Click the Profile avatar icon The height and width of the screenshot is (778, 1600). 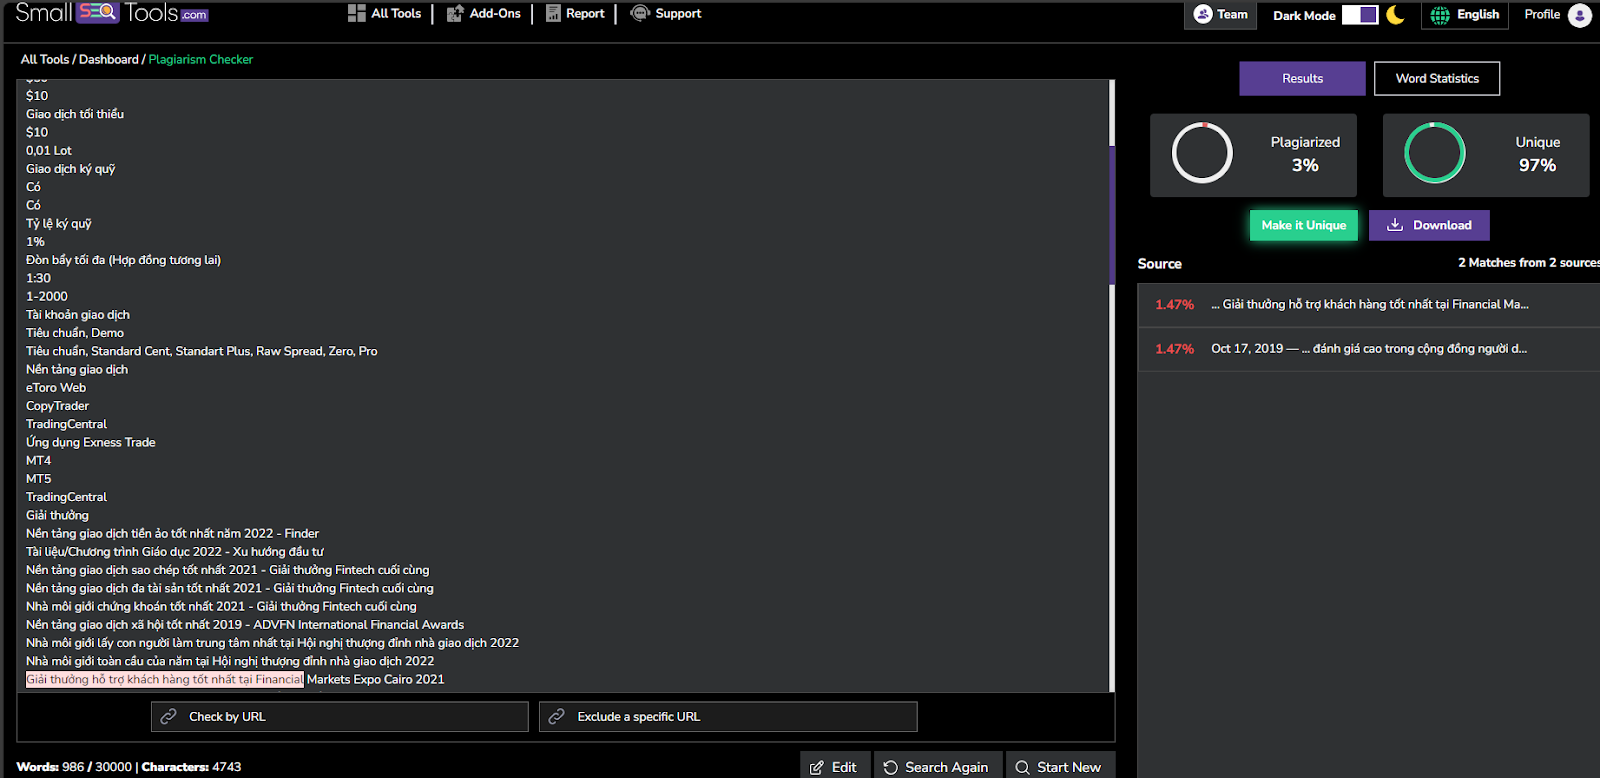click(1580, 15)
